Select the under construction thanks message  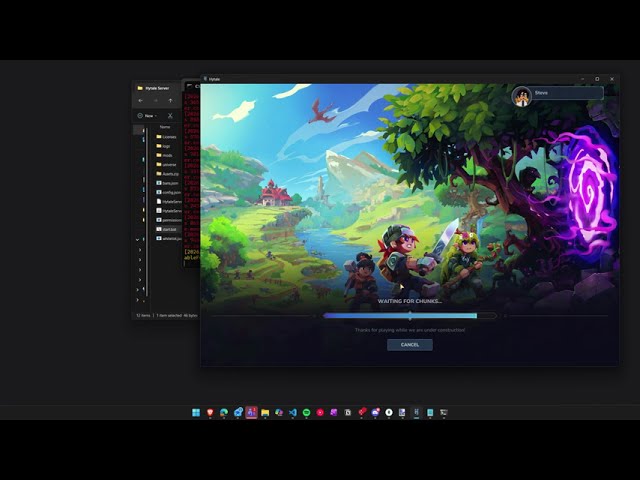point(410,330)
